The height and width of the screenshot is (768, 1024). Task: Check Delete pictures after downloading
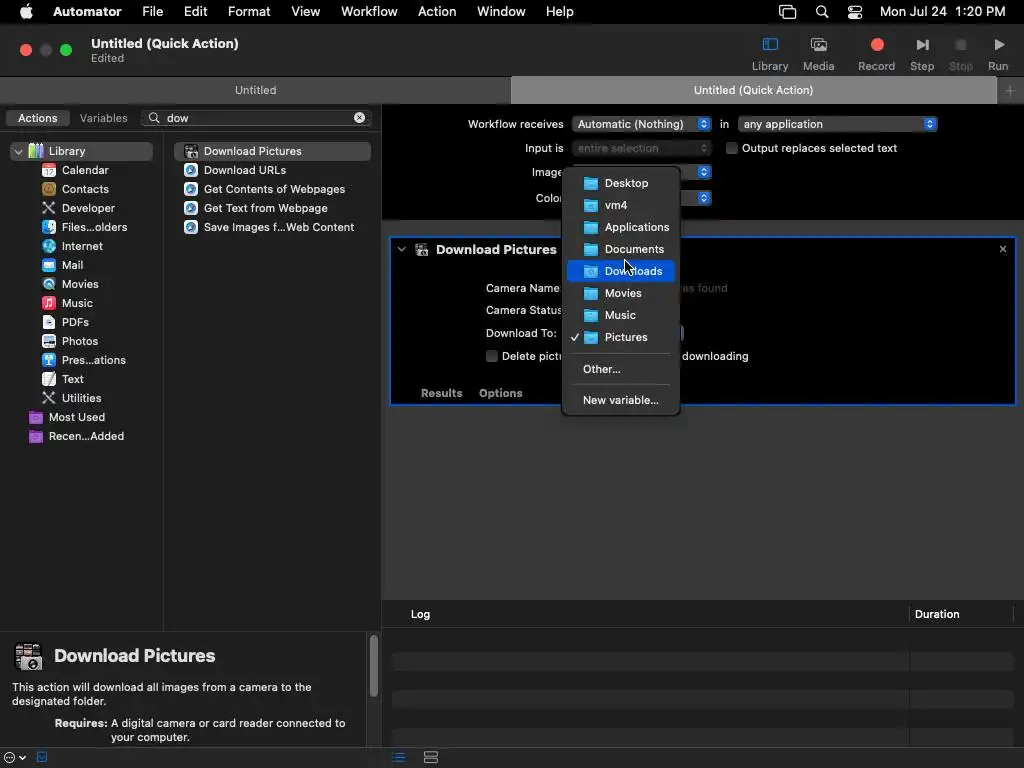pos(492,356)
